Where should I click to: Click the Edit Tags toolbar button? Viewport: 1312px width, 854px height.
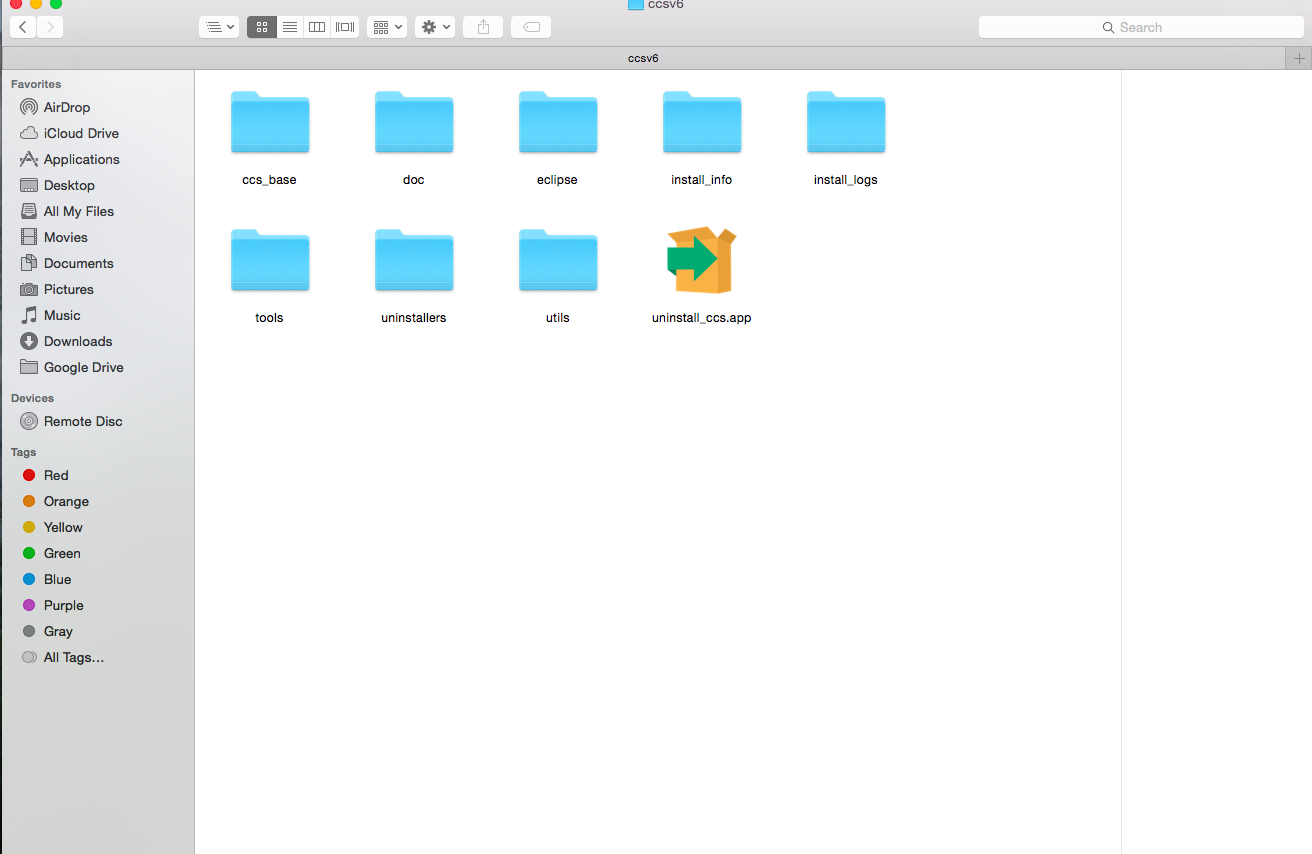click(531, 27)
